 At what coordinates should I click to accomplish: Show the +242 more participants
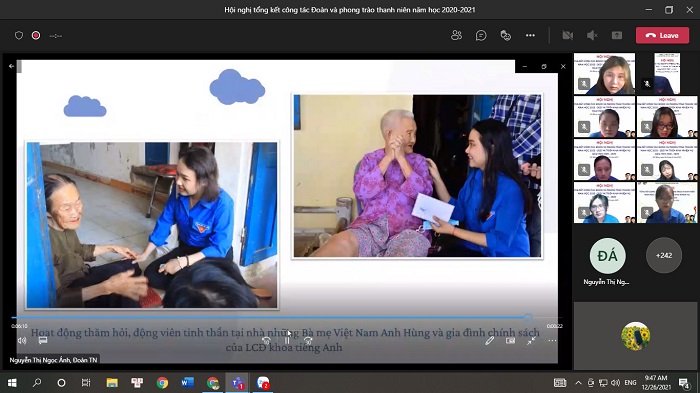pyautogui.click(x=664, y=255)
